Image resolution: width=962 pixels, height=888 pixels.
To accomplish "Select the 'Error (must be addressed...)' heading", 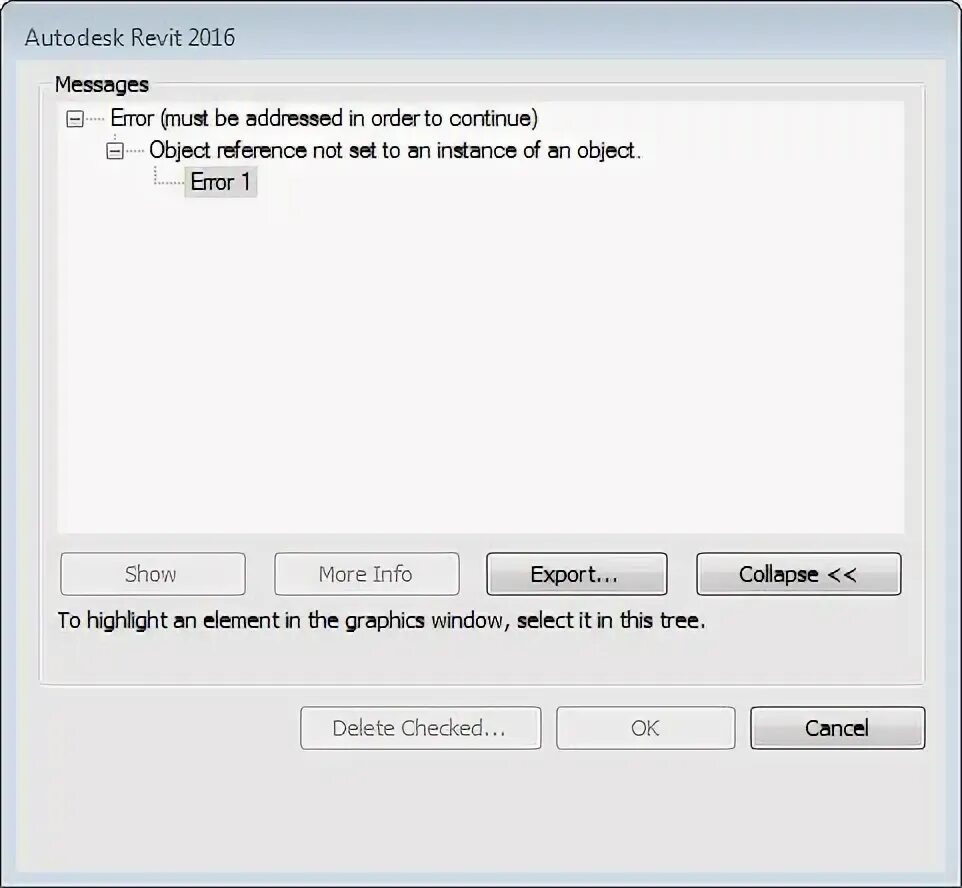I will (324, 118).
